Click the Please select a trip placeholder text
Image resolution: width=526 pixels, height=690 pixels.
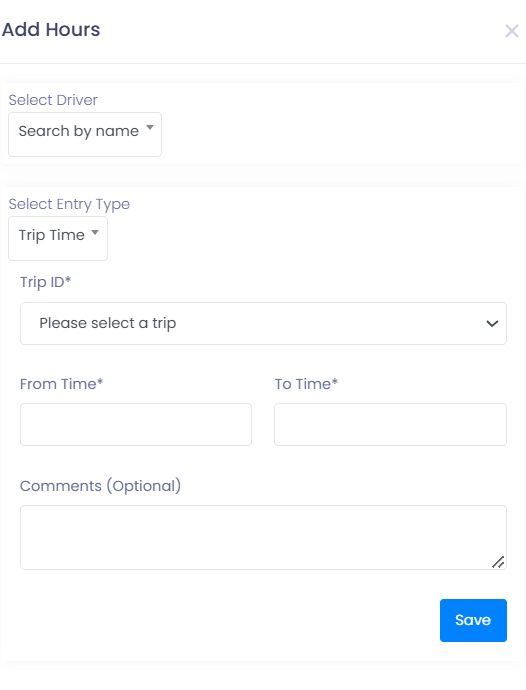(108, 323)
